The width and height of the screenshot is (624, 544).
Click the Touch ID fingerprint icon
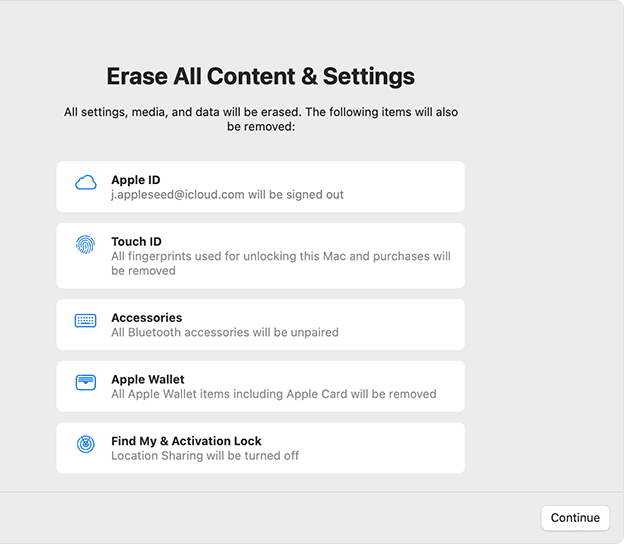pos(86,244)
